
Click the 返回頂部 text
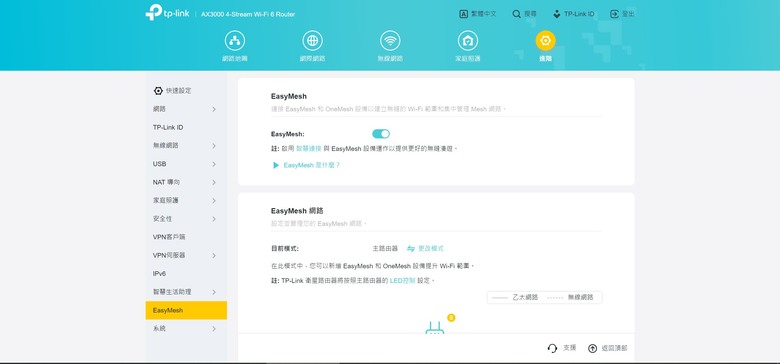click(614, 348)
